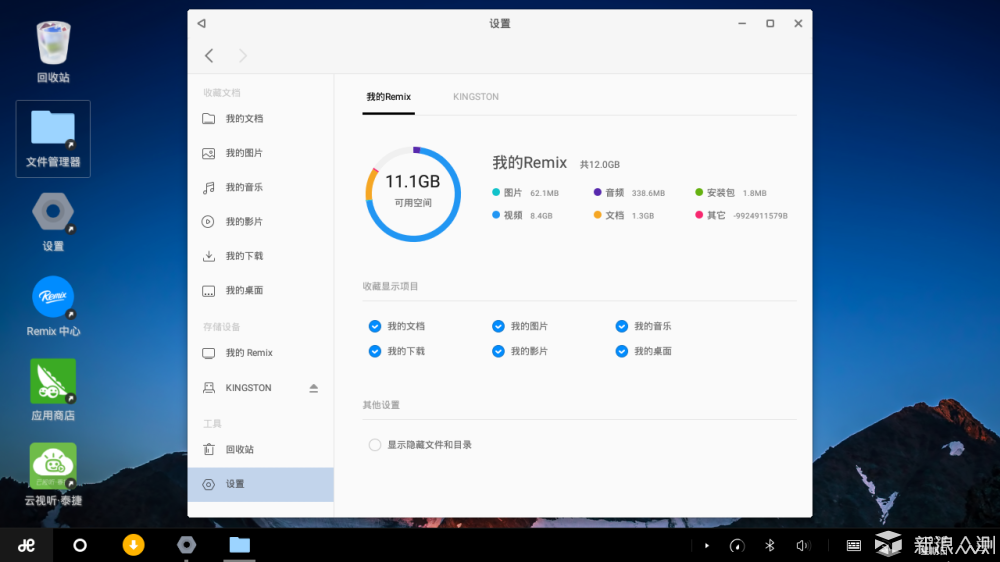1000x562 pixels.
Task: Eject the KINGSTON drive
Action: pos(313,388)
